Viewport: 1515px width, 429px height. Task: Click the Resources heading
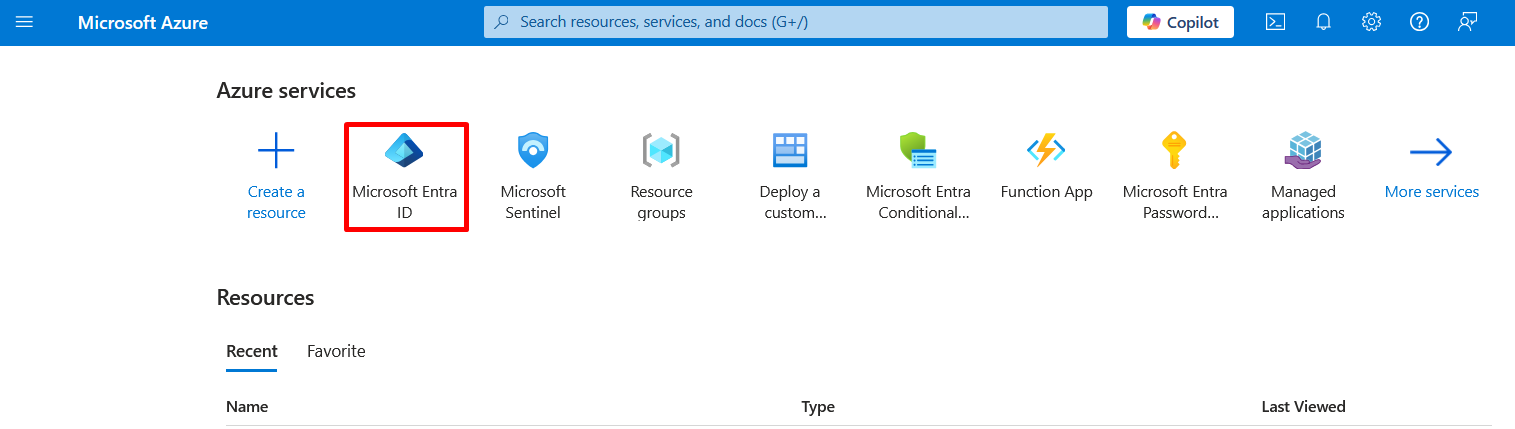tap(265, 298)
